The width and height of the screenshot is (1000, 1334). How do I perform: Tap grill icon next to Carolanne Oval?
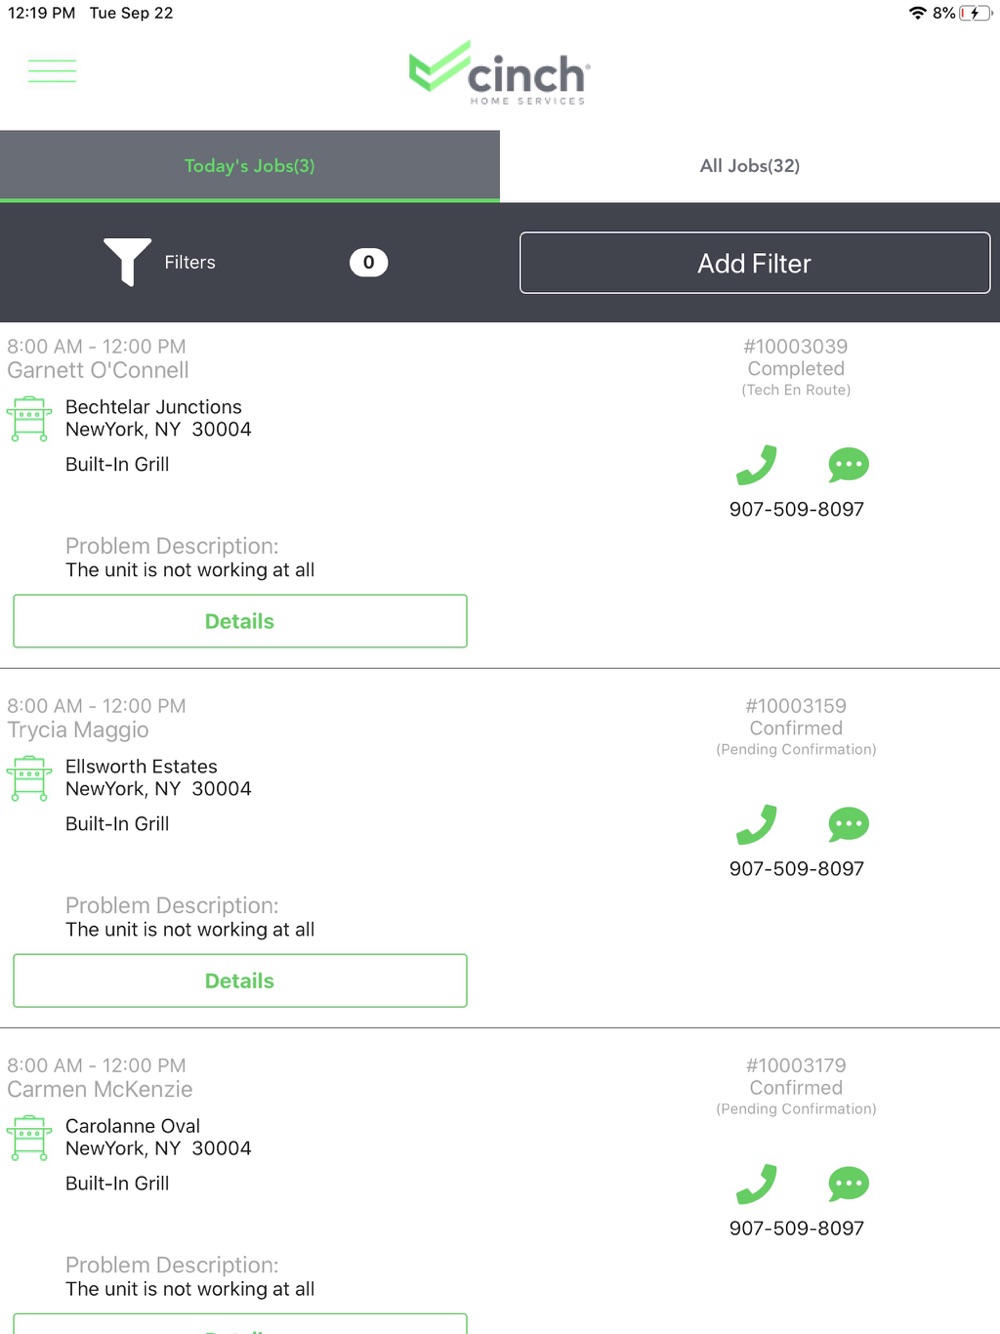[x=30, y=1137]
